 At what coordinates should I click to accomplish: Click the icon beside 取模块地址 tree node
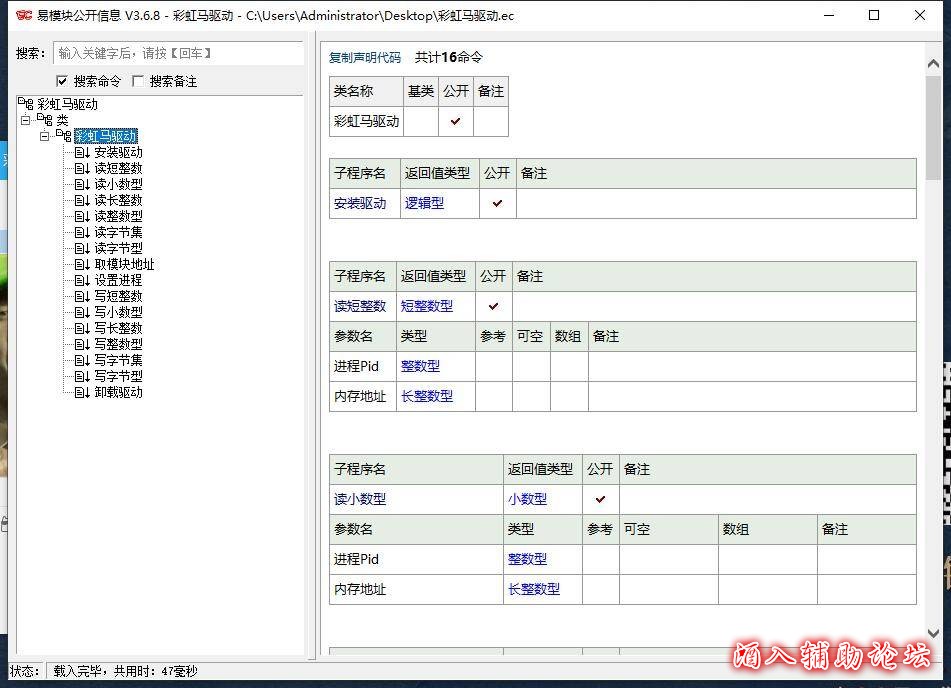coord(82,265)
